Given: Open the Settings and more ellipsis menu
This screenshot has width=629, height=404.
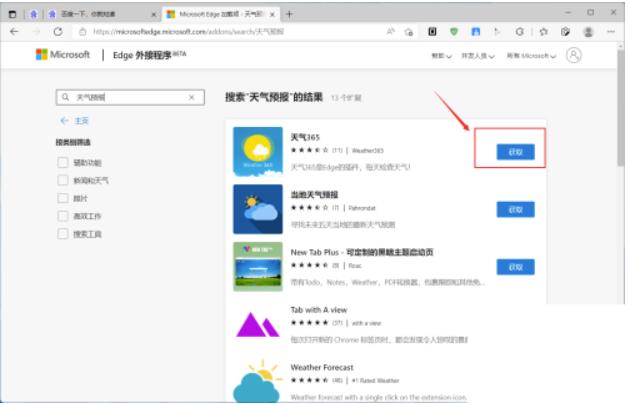Looking at the screenshot, I should [611, 32].
